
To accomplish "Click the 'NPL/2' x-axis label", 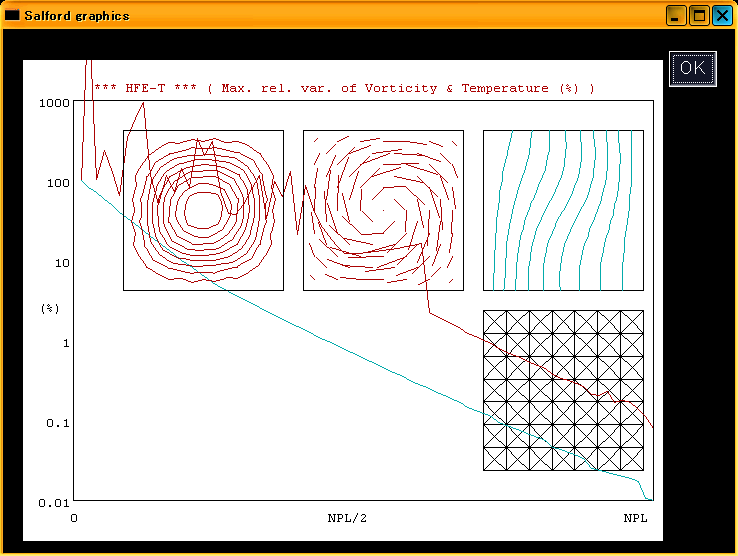I will [347, 518].
